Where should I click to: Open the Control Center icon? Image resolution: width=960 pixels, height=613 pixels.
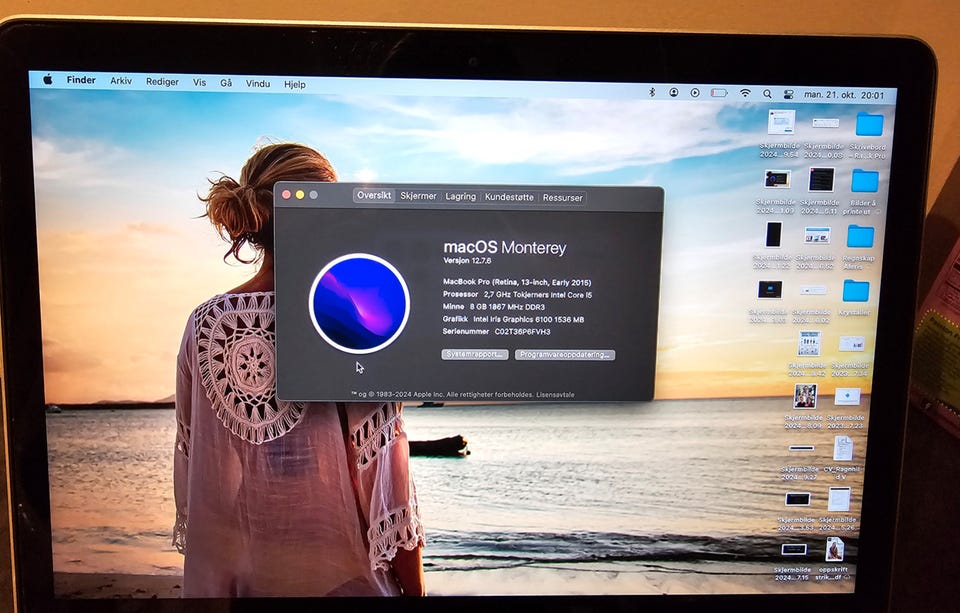coord(789,94)
